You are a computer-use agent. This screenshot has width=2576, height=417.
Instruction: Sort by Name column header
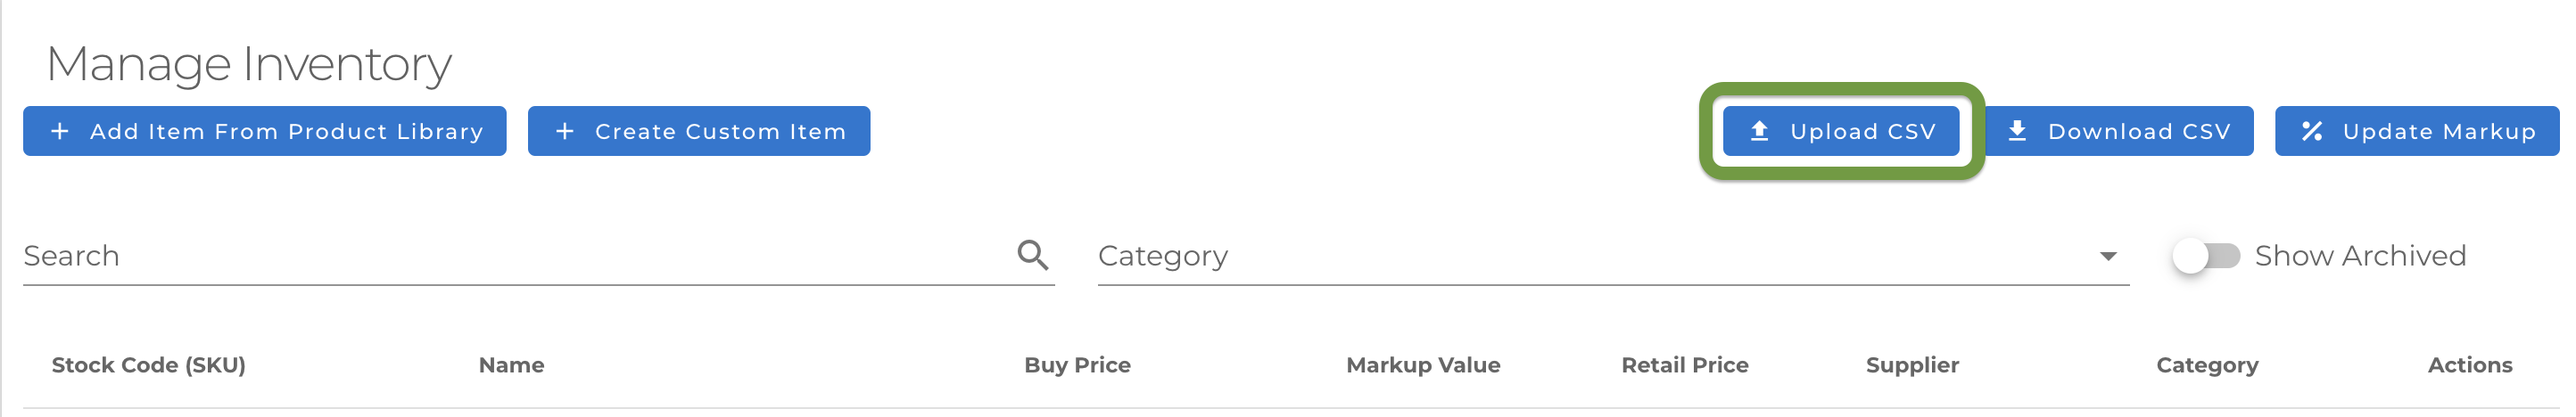pyautogui.click(x=511, y=365)
